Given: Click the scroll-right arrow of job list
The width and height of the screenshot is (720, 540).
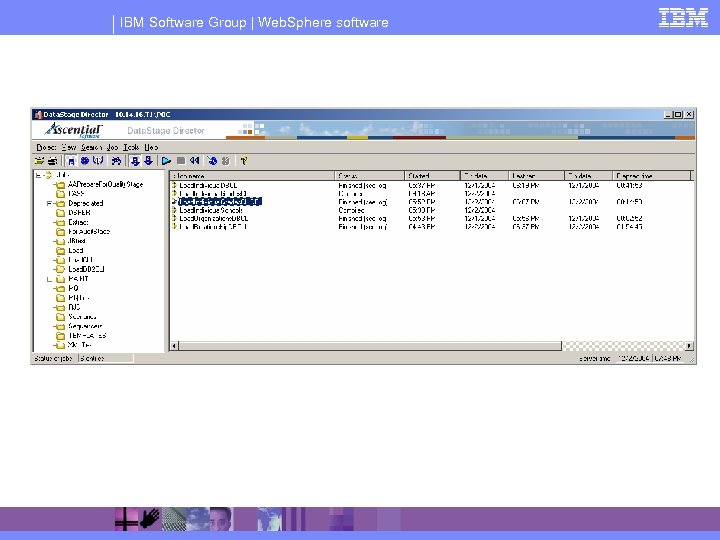Looking at the screenshot, I should [689, 346].
